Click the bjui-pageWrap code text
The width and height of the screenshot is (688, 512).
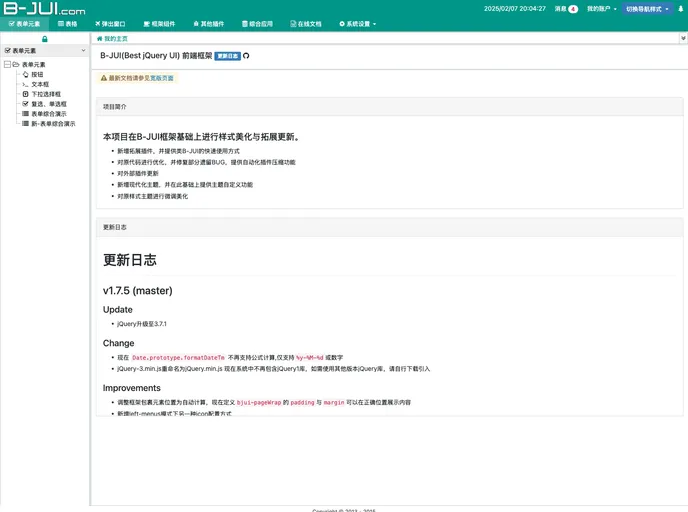259,402
